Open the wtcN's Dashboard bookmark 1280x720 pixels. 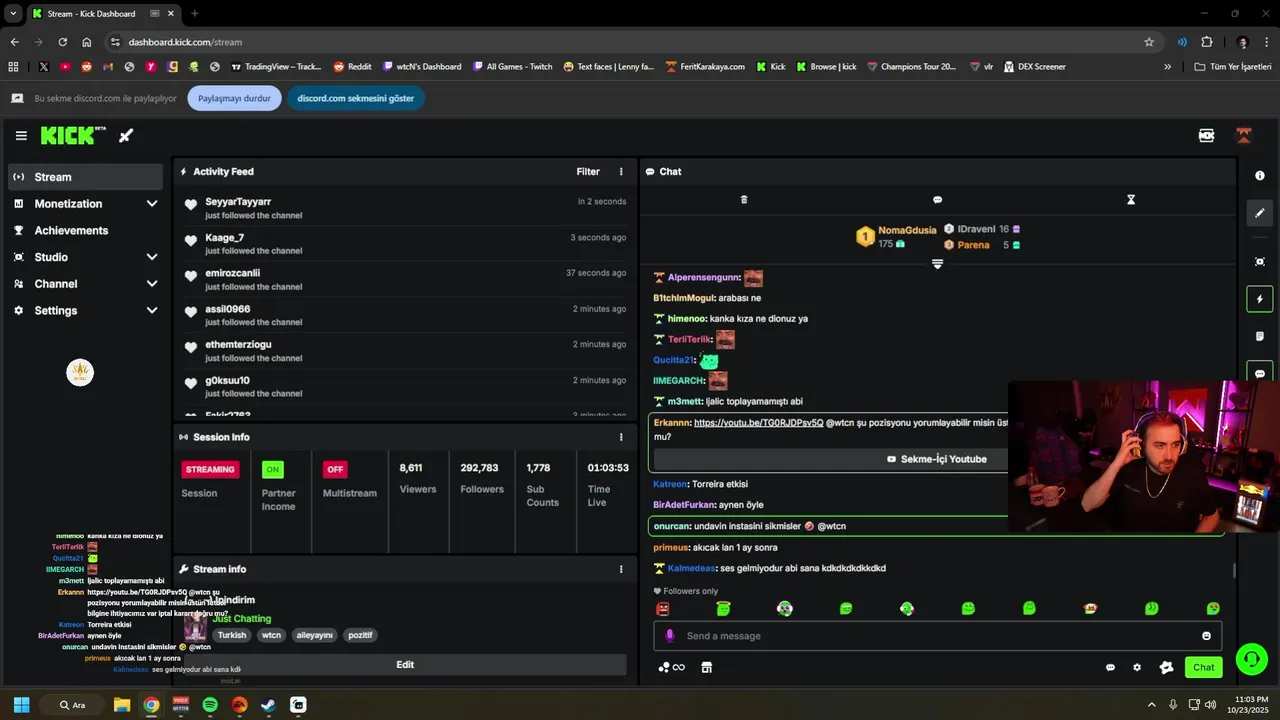pos(422,67)
